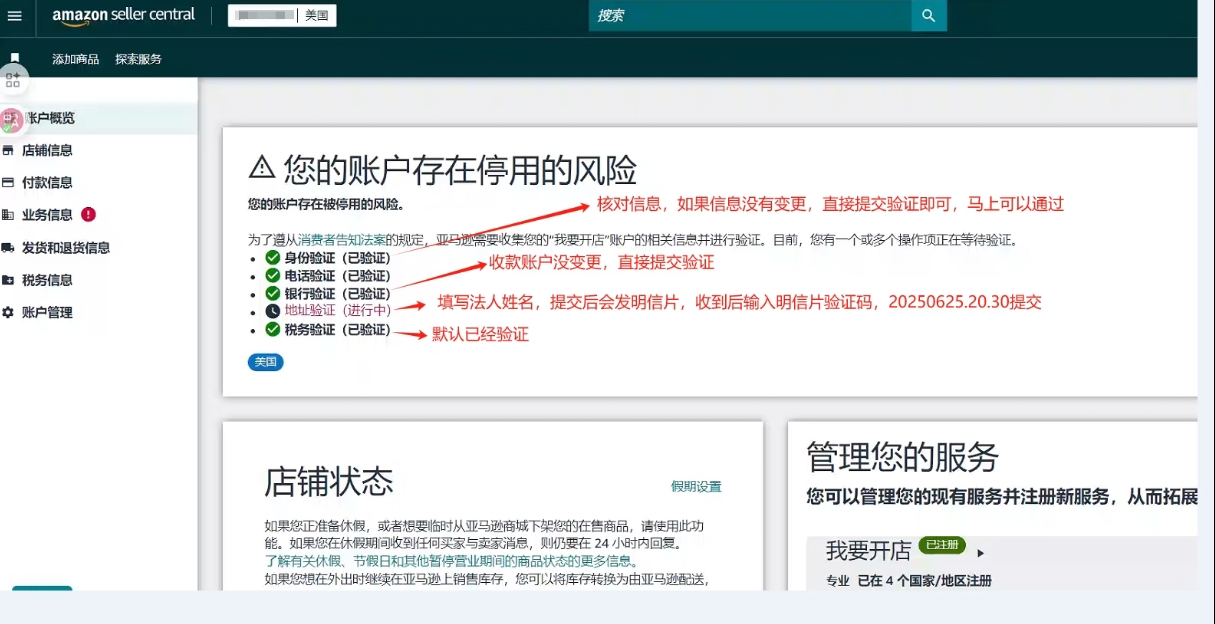Expand the 我要开店 arrow
Viewport: 1215px width, 624px height.
[981, 553]
